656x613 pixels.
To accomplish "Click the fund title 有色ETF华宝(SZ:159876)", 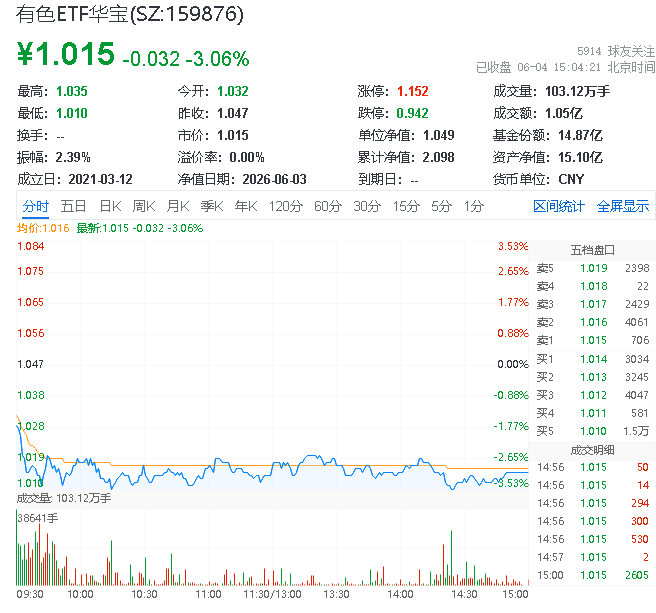I will click(130, 15).
